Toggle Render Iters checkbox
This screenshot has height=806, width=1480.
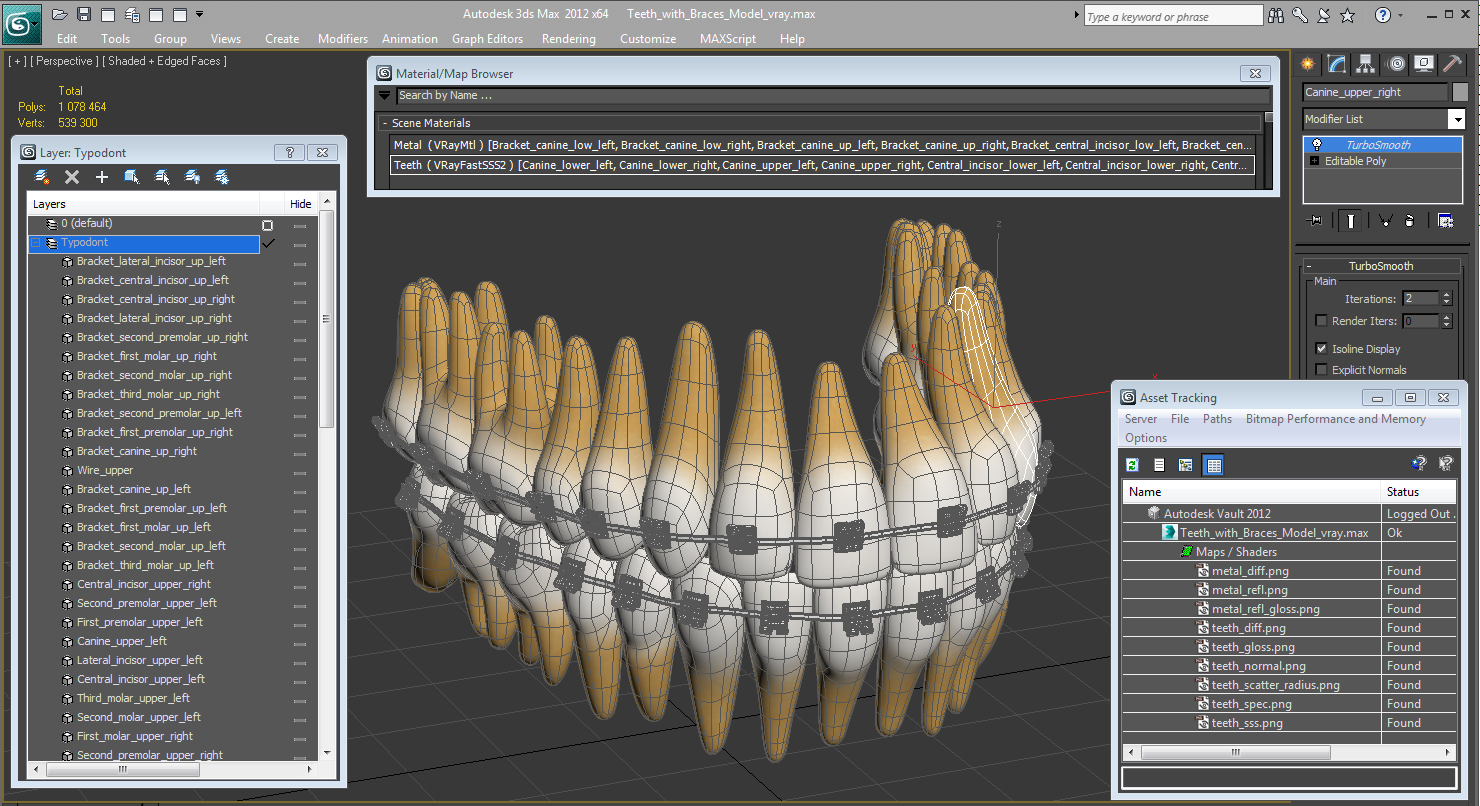pos(1321,321)
